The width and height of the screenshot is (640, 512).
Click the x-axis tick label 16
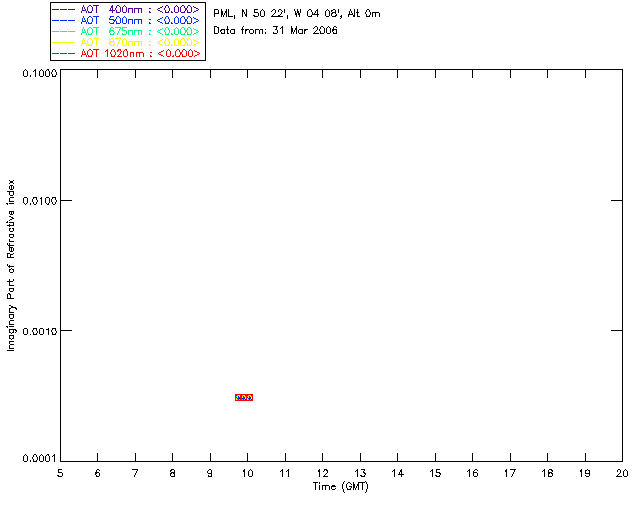point(472,473)
